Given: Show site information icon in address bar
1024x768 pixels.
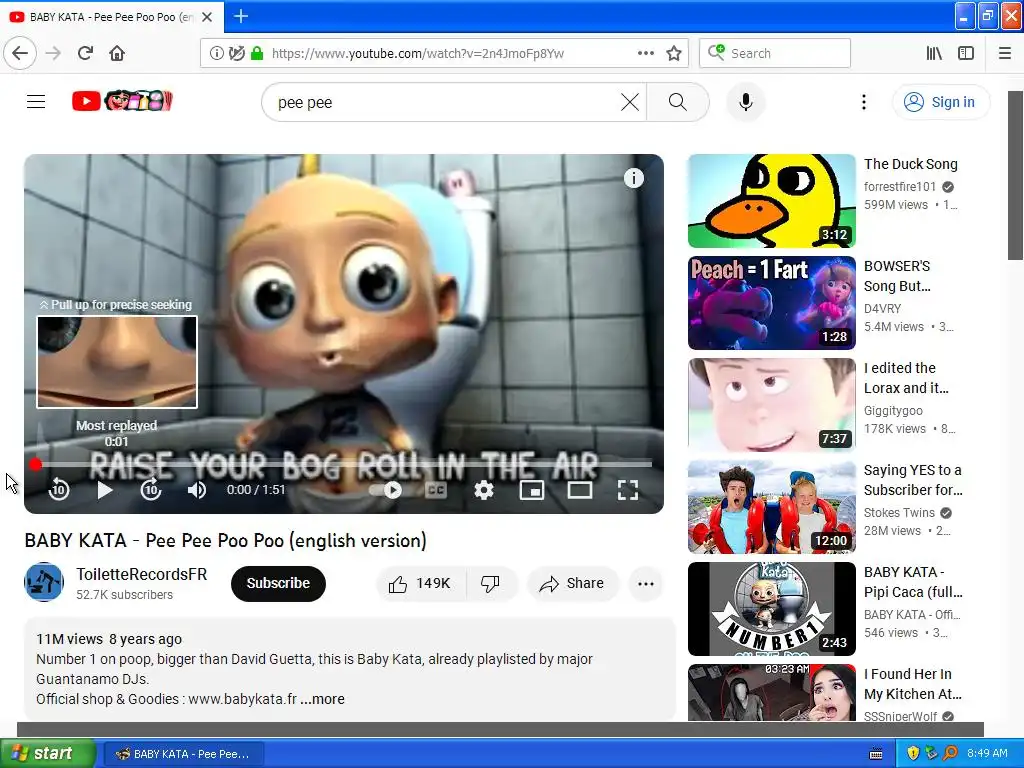Looking at the screenshot, I should point(216,53).
